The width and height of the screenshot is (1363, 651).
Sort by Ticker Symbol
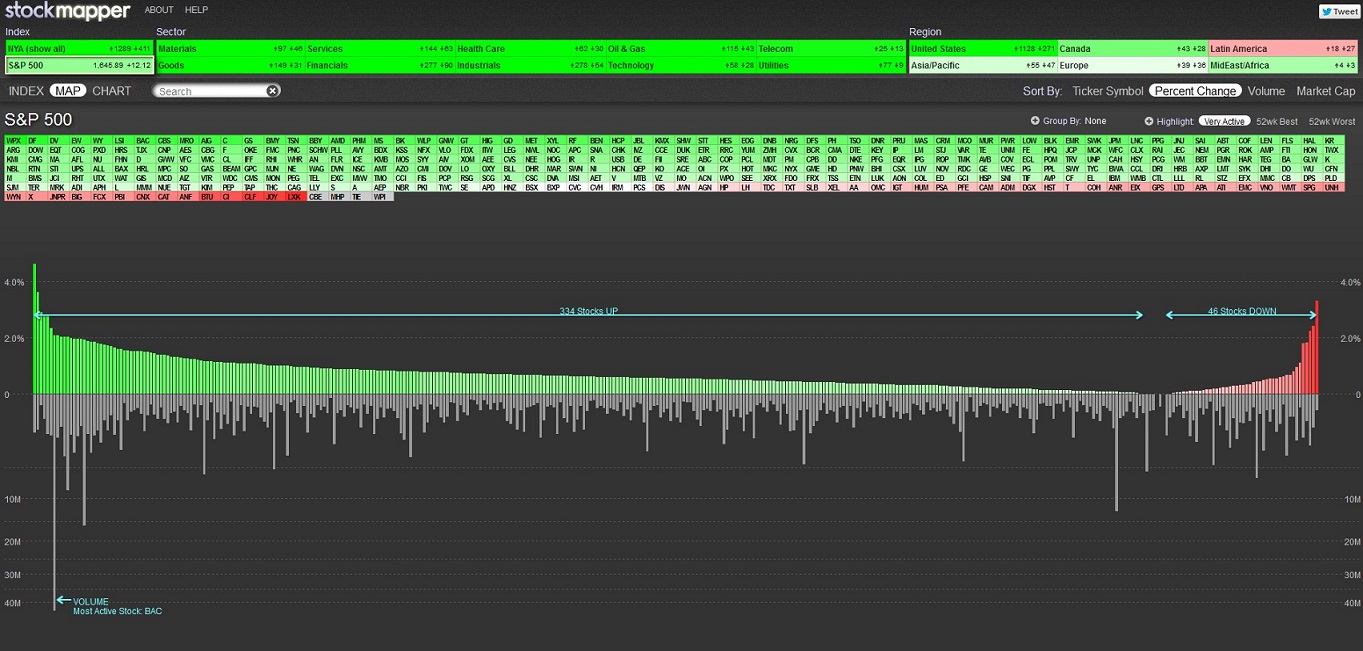(1107, 91)
